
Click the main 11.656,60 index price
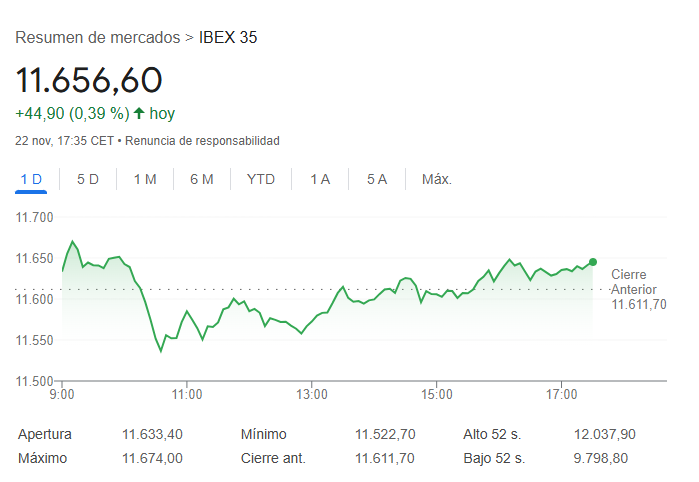coord(88,79)
